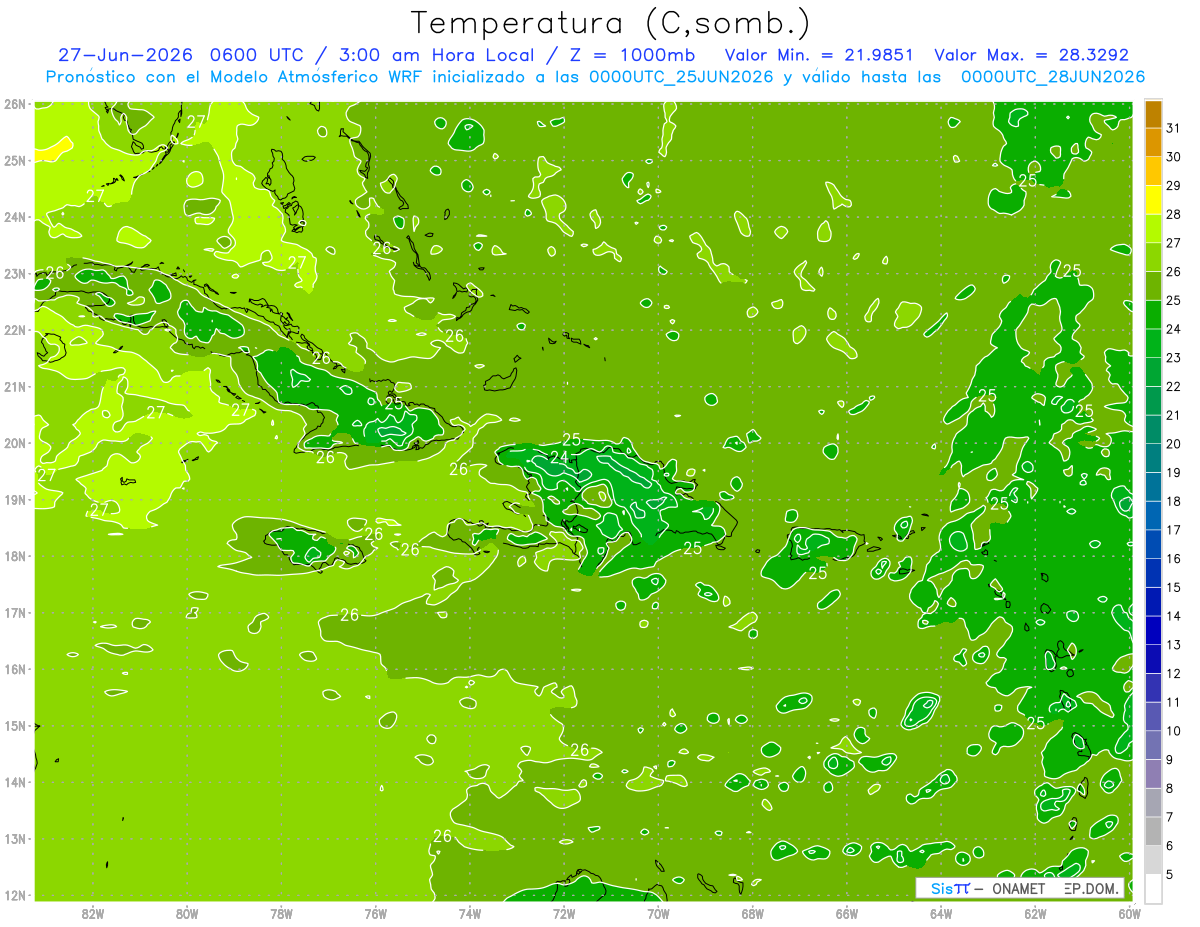1200x927 pixels.
Task: Click the longitude axis label '78W'
Action: [x=281, y=912]
